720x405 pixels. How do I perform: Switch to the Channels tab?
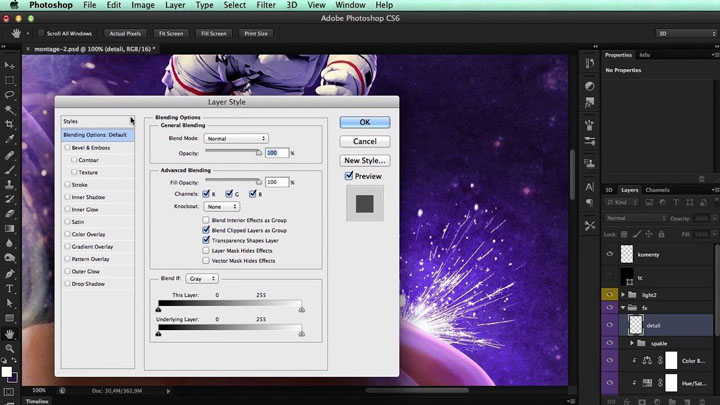(x=658, y=190)
